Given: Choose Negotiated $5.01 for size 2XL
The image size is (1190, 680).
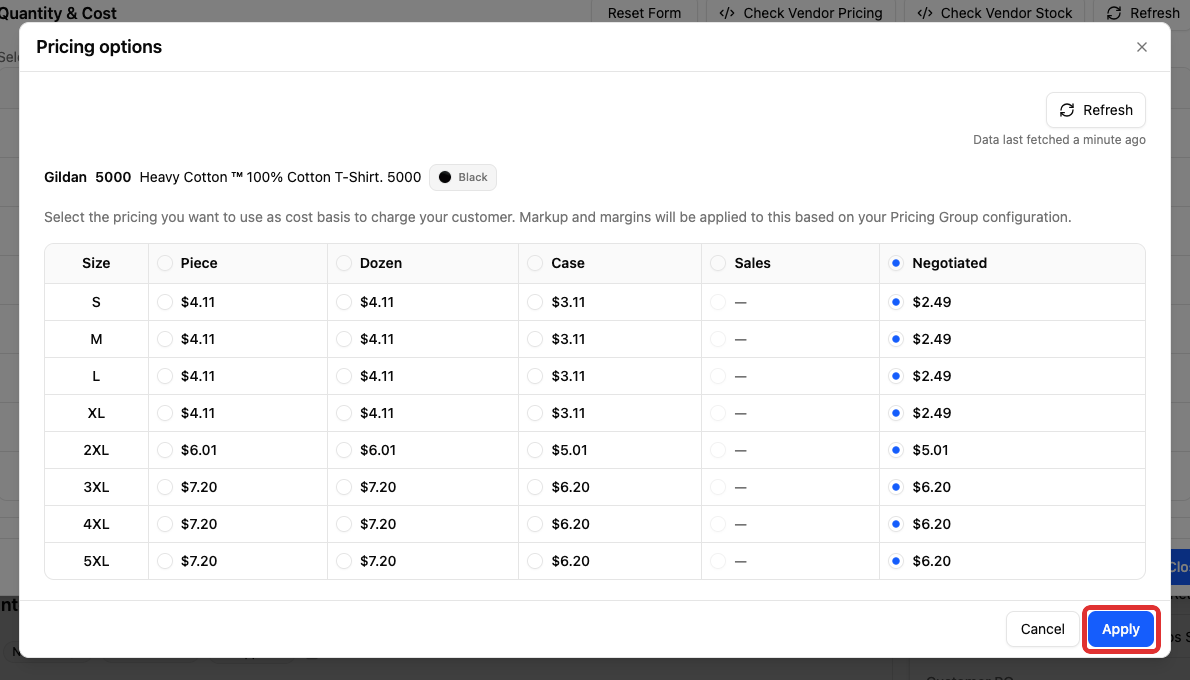Looking at the screenshot, I should coord(896,450).
